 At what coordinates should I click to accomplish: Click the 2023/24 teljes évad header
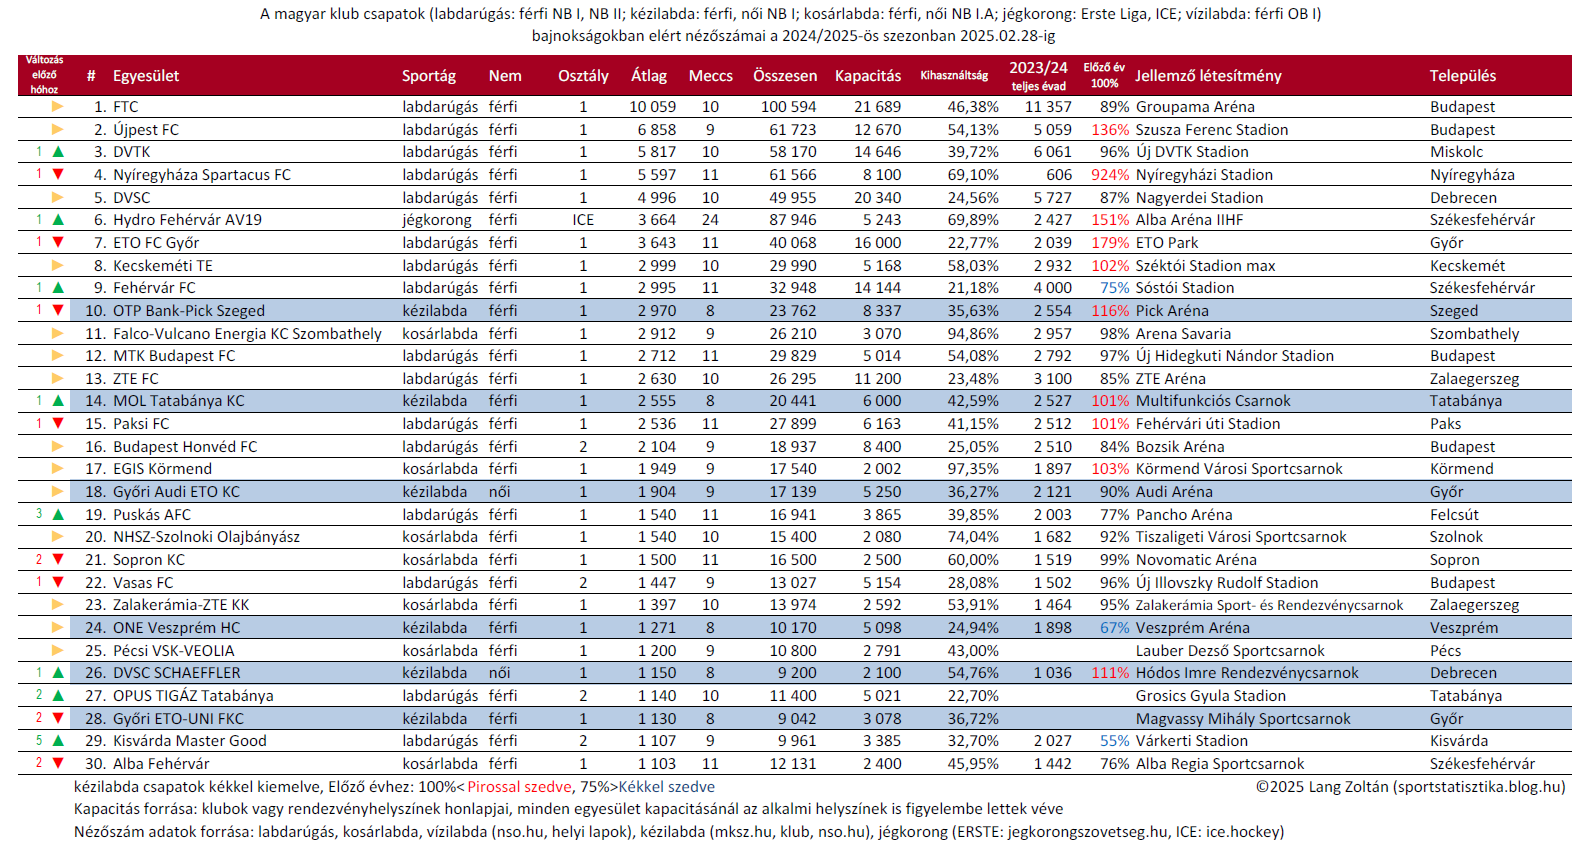tap(1038, 76)
